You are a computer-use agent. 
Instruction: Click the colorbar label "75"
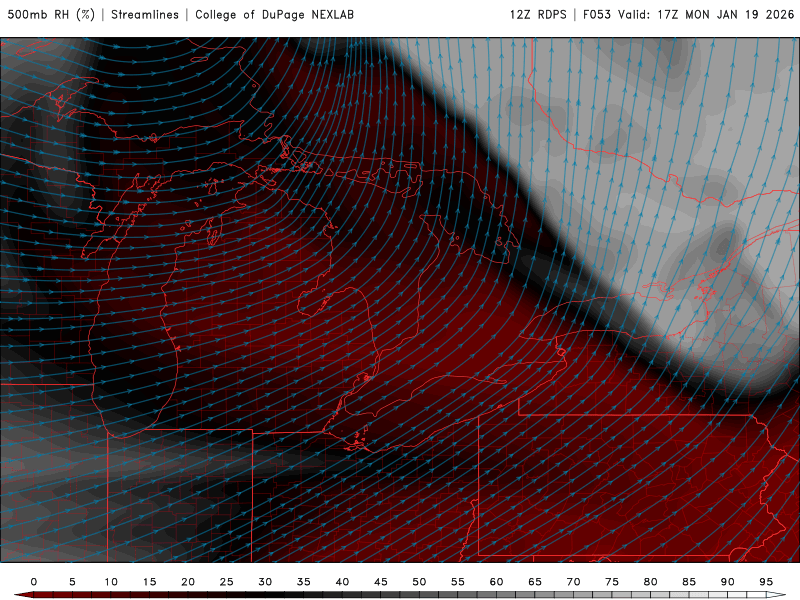(612, 582)
